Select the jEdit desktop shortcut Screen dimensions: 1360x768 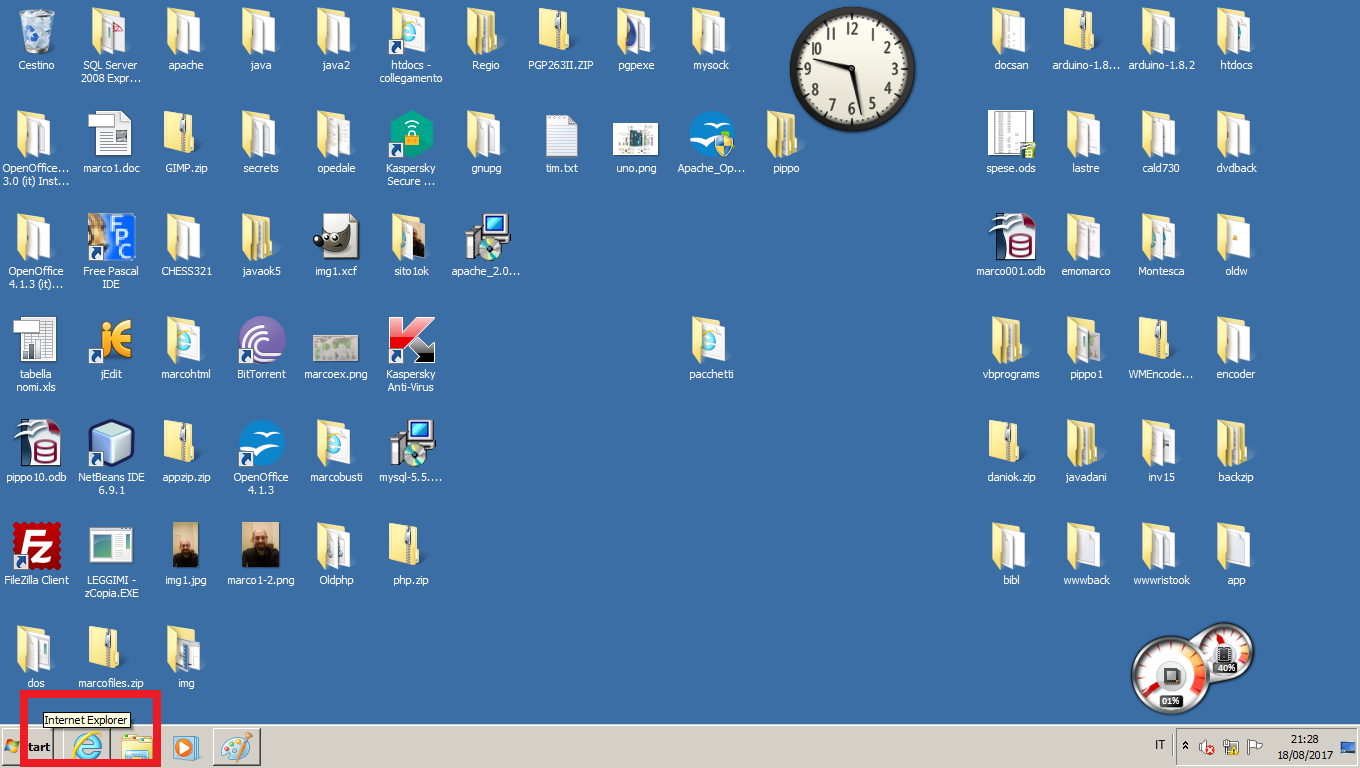coord(111,340)
